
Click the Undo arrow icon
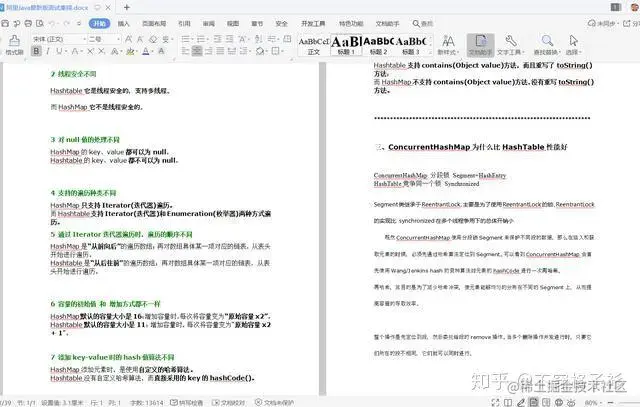(52, 23)
